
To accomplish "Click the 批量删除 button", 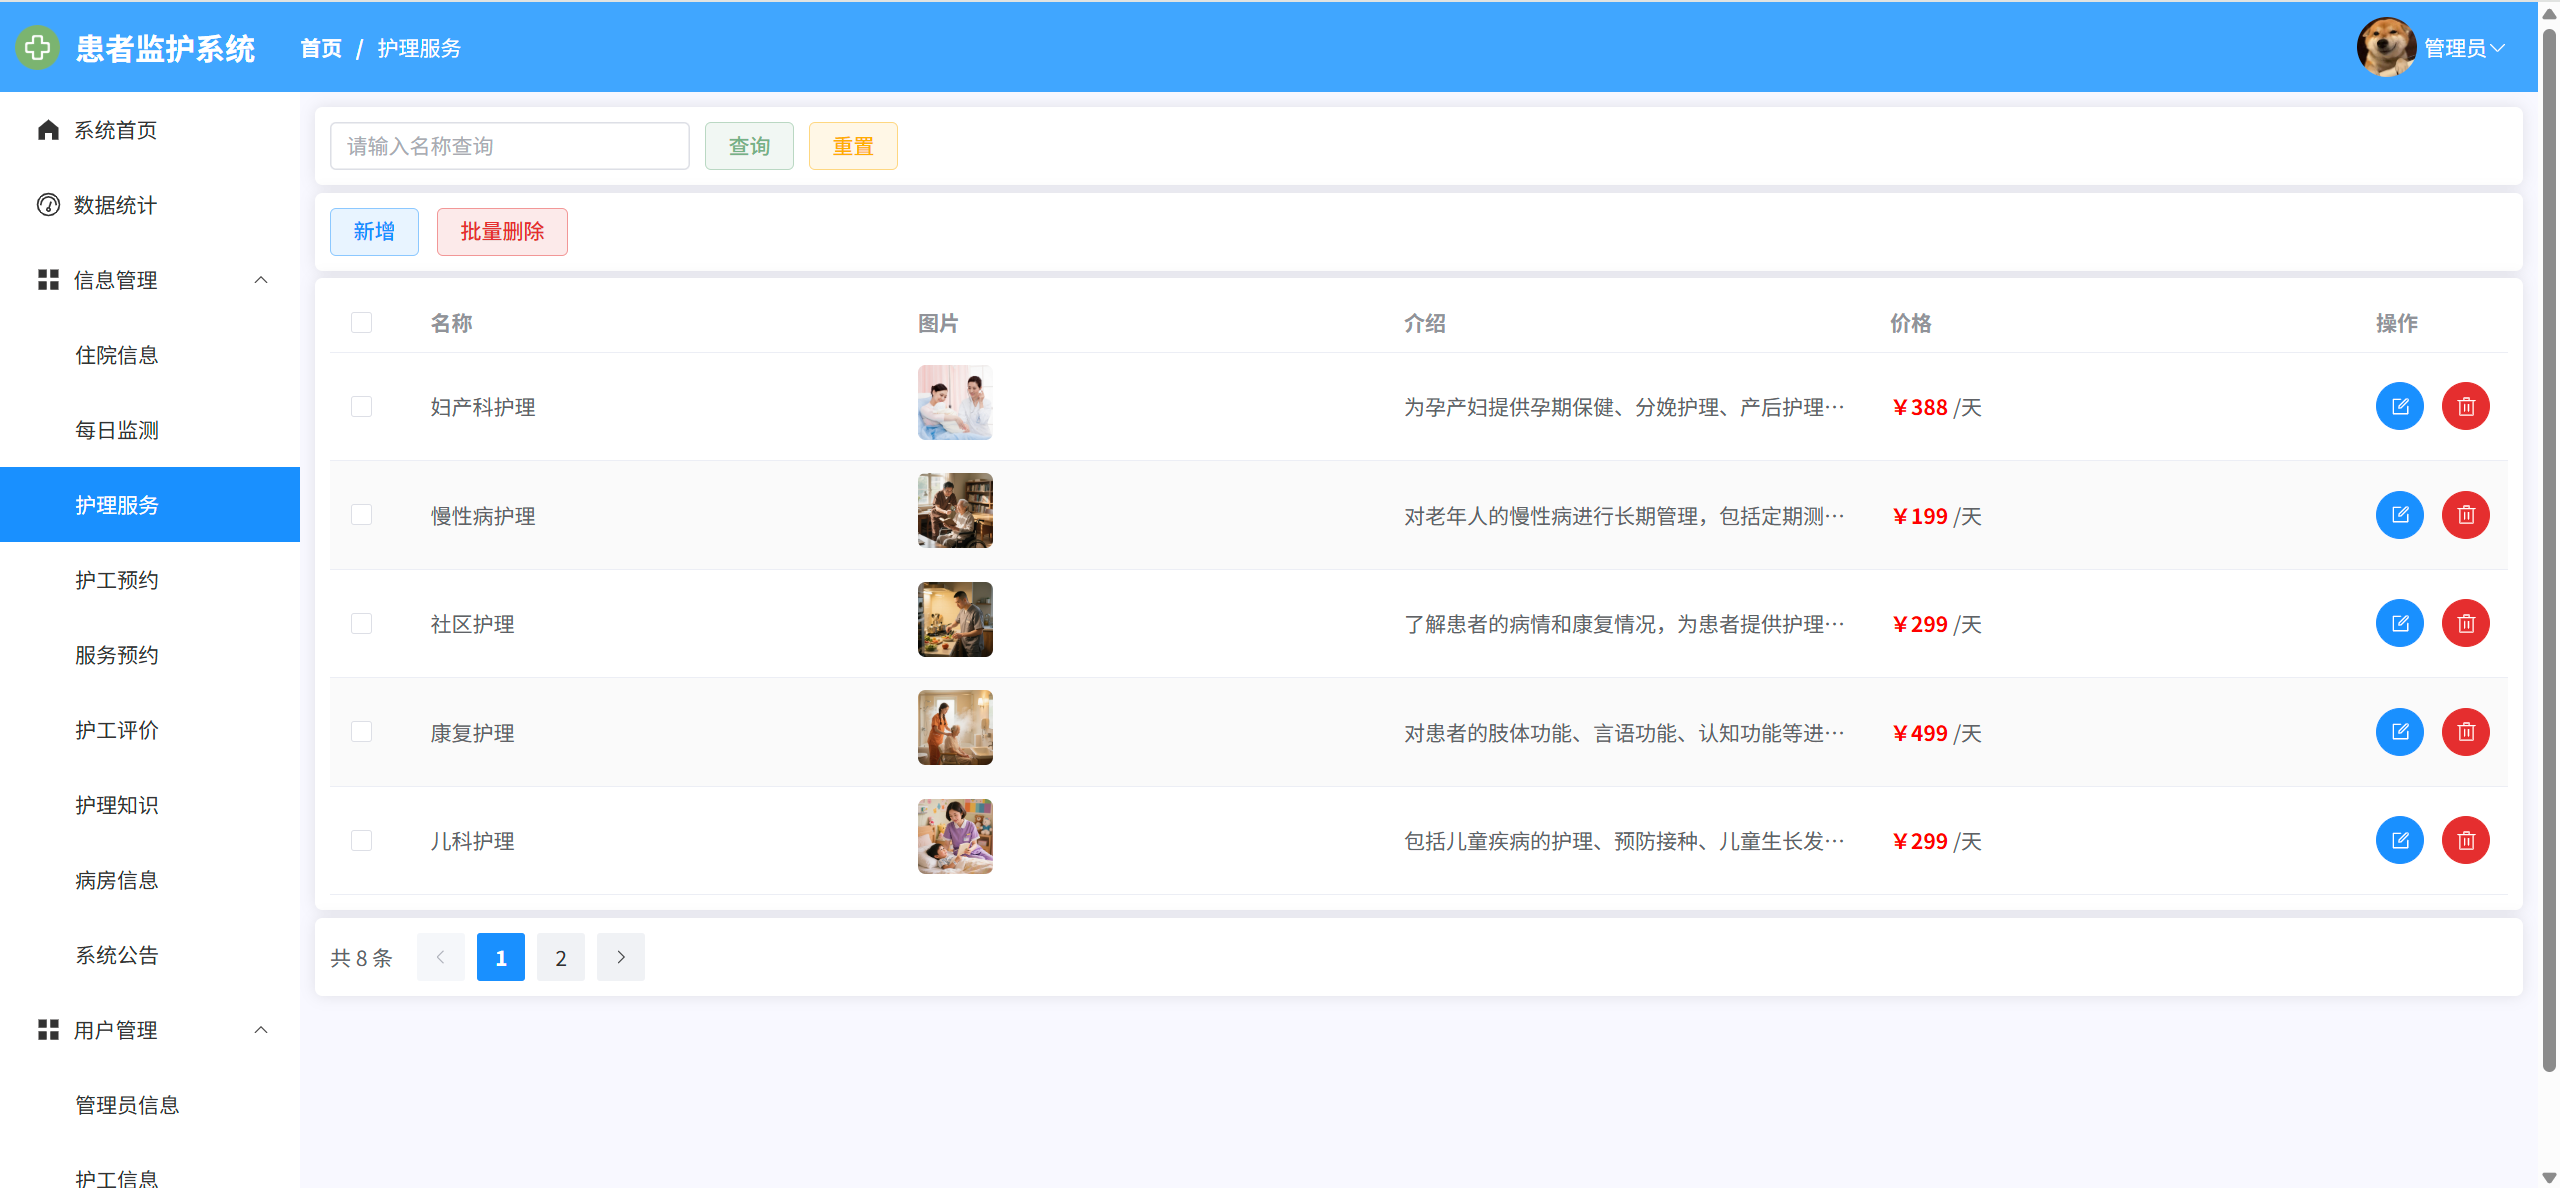I will point(502,232).
